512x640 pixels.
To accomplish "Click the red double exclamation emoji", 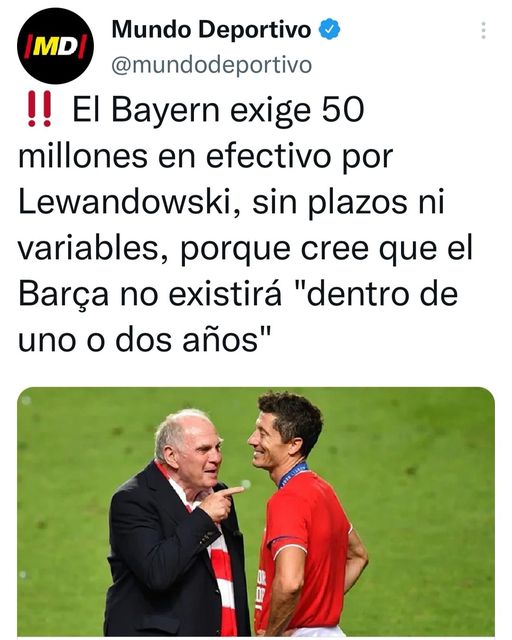I will [39, 109].
